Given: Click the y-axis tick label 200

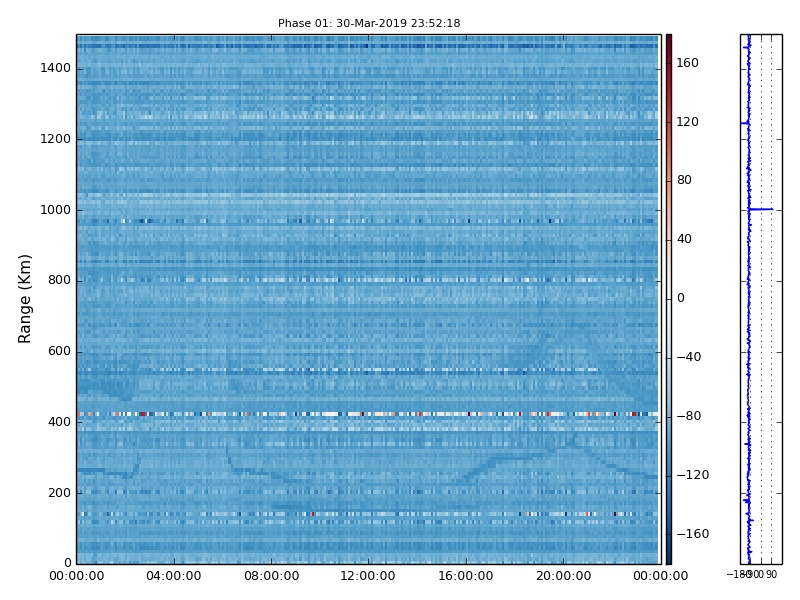Looking at the screenshot, I should [59, 493].
